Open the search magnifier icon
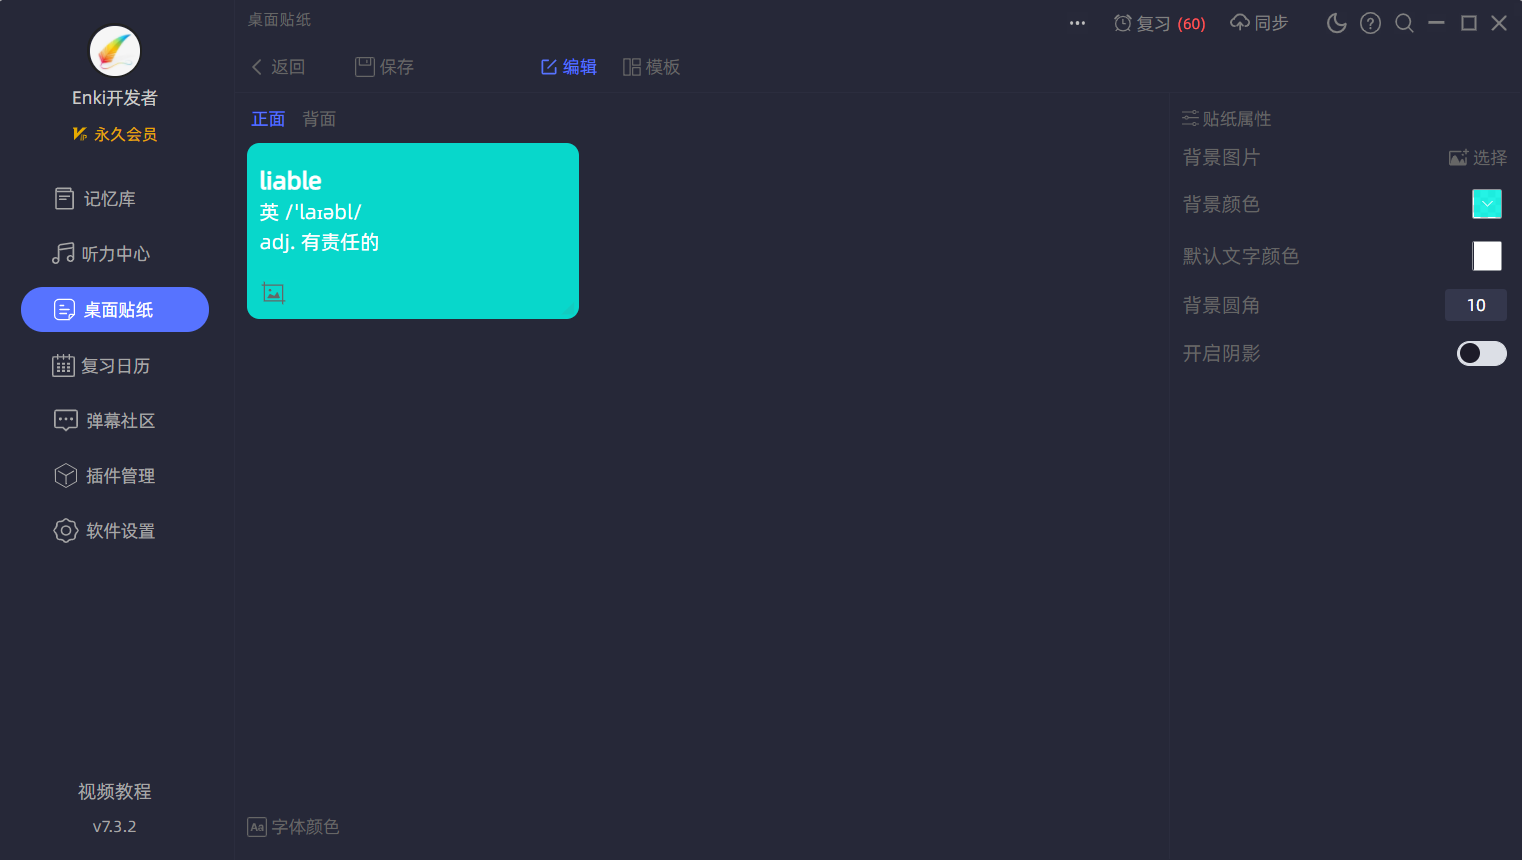 [x=1404, y=23]
